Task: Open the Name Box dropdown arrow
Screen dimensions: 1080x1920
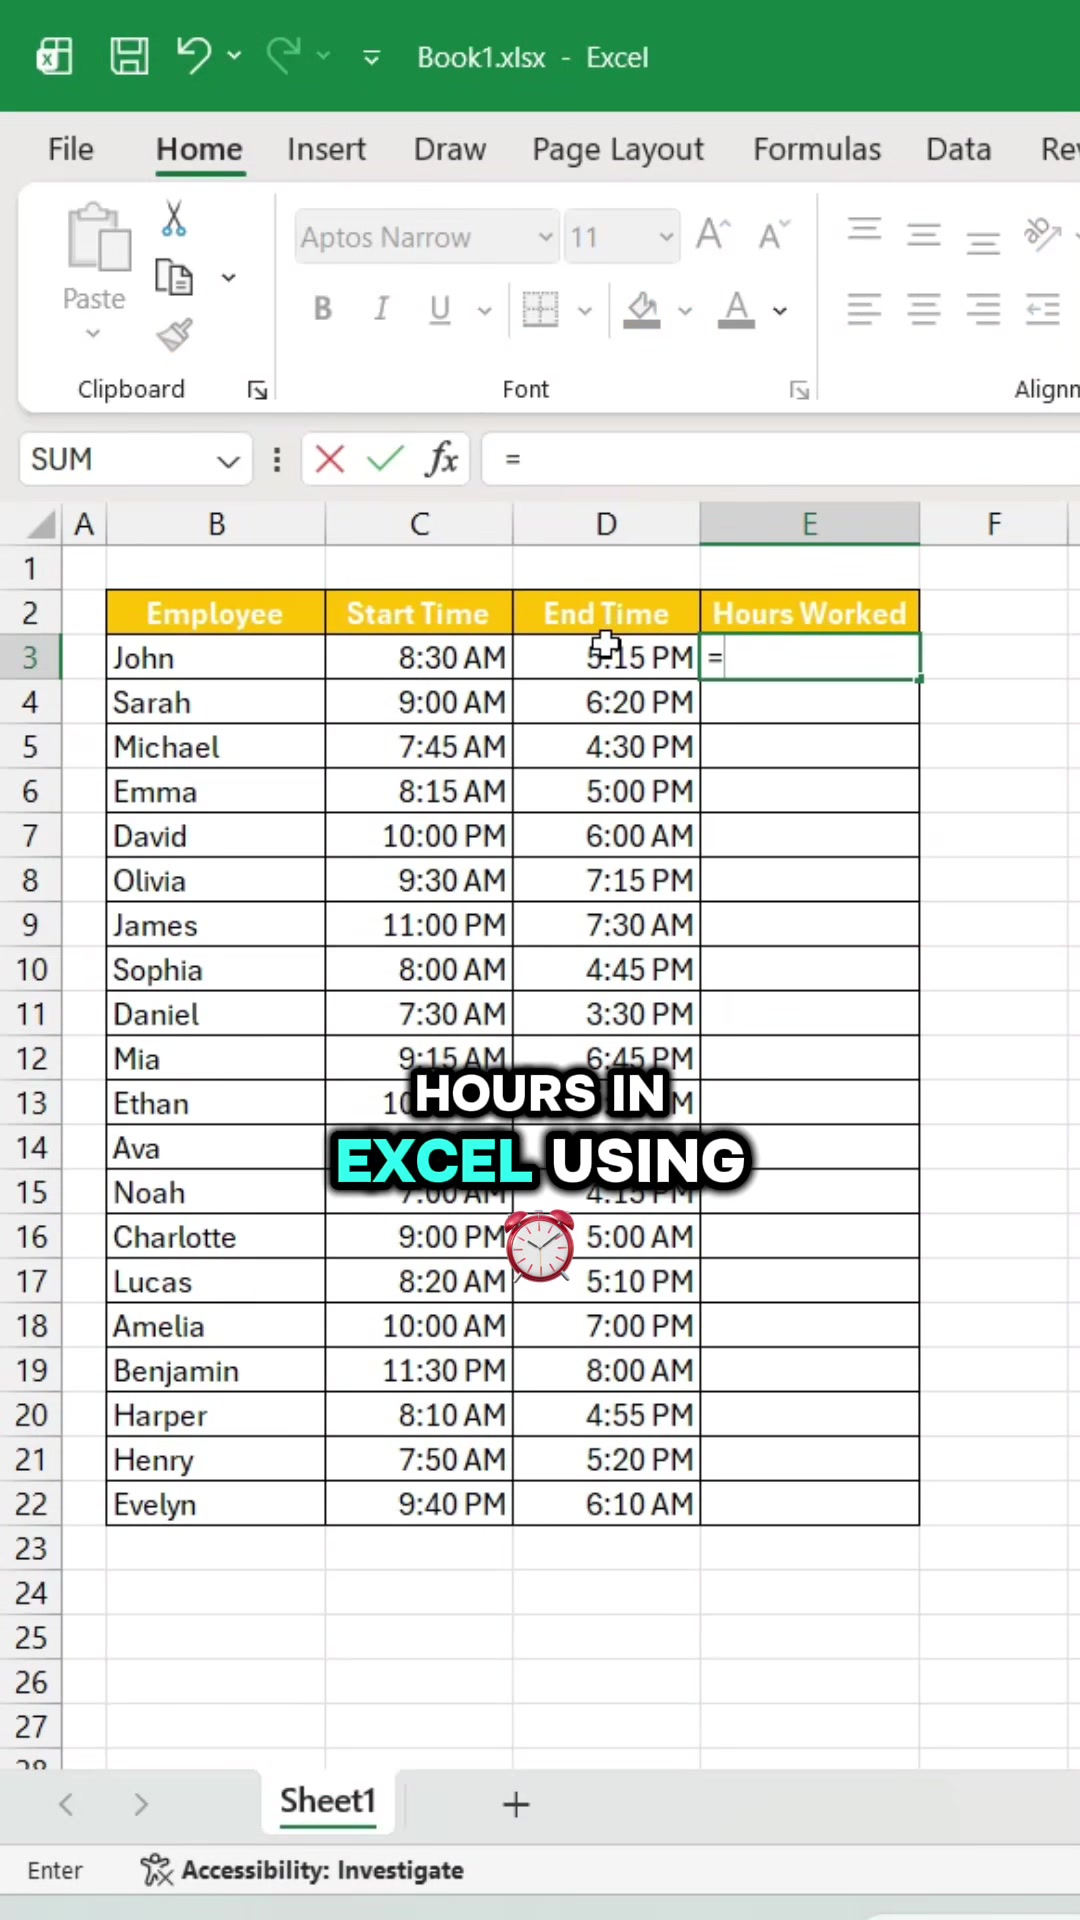Action: pyautogui.click(x=229, y=461)
